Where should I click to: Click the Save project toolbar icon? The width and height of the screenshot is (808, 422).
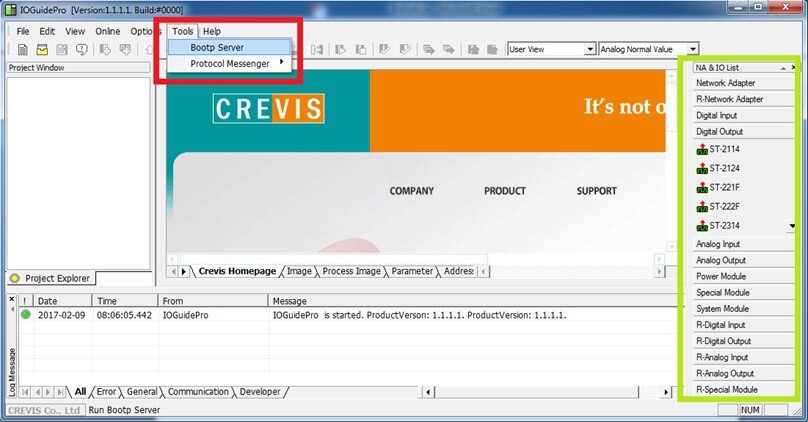click(x=62, y=49)
